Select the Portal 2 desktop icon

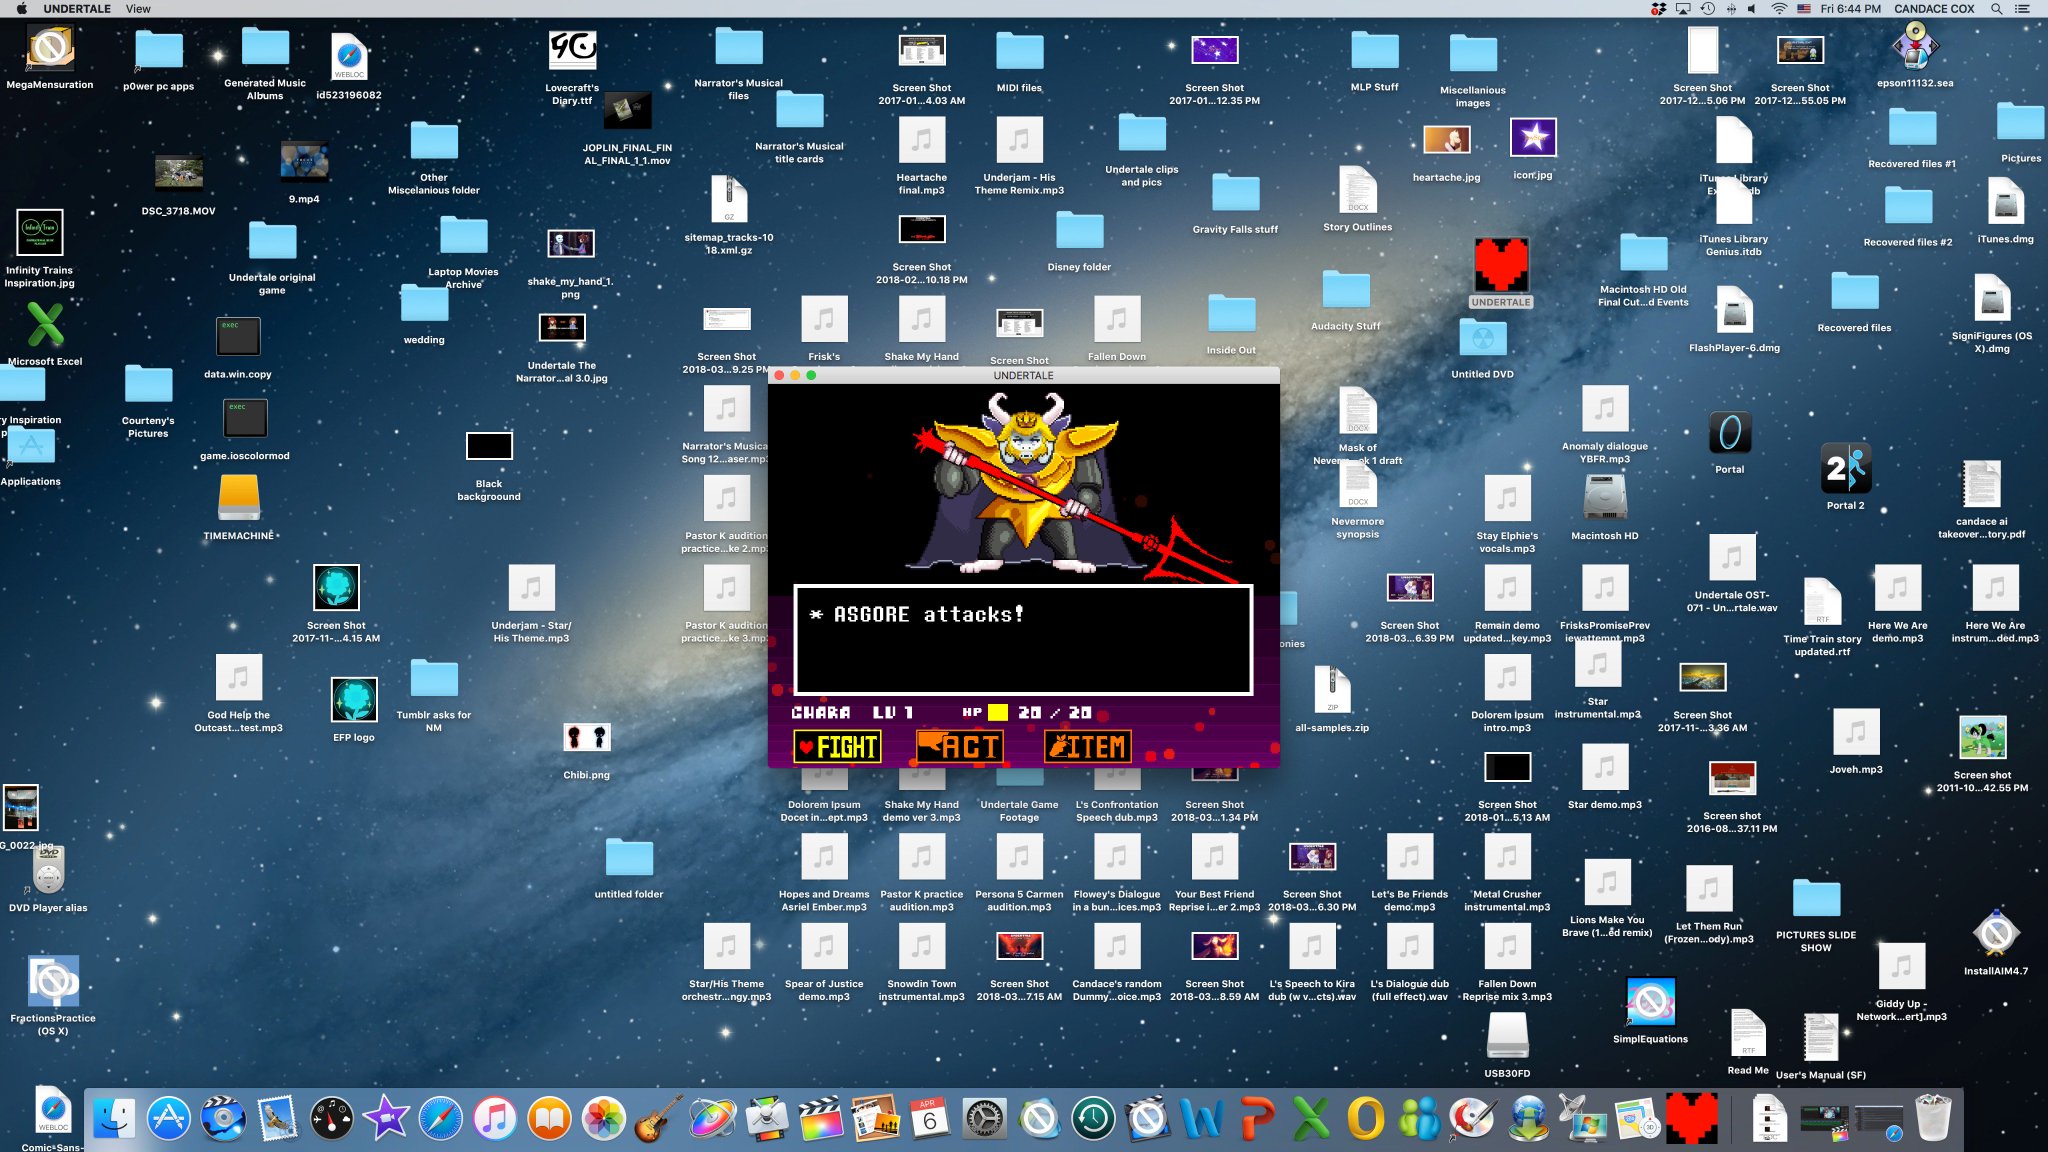pyautogui.click(x=1845, y=468)
